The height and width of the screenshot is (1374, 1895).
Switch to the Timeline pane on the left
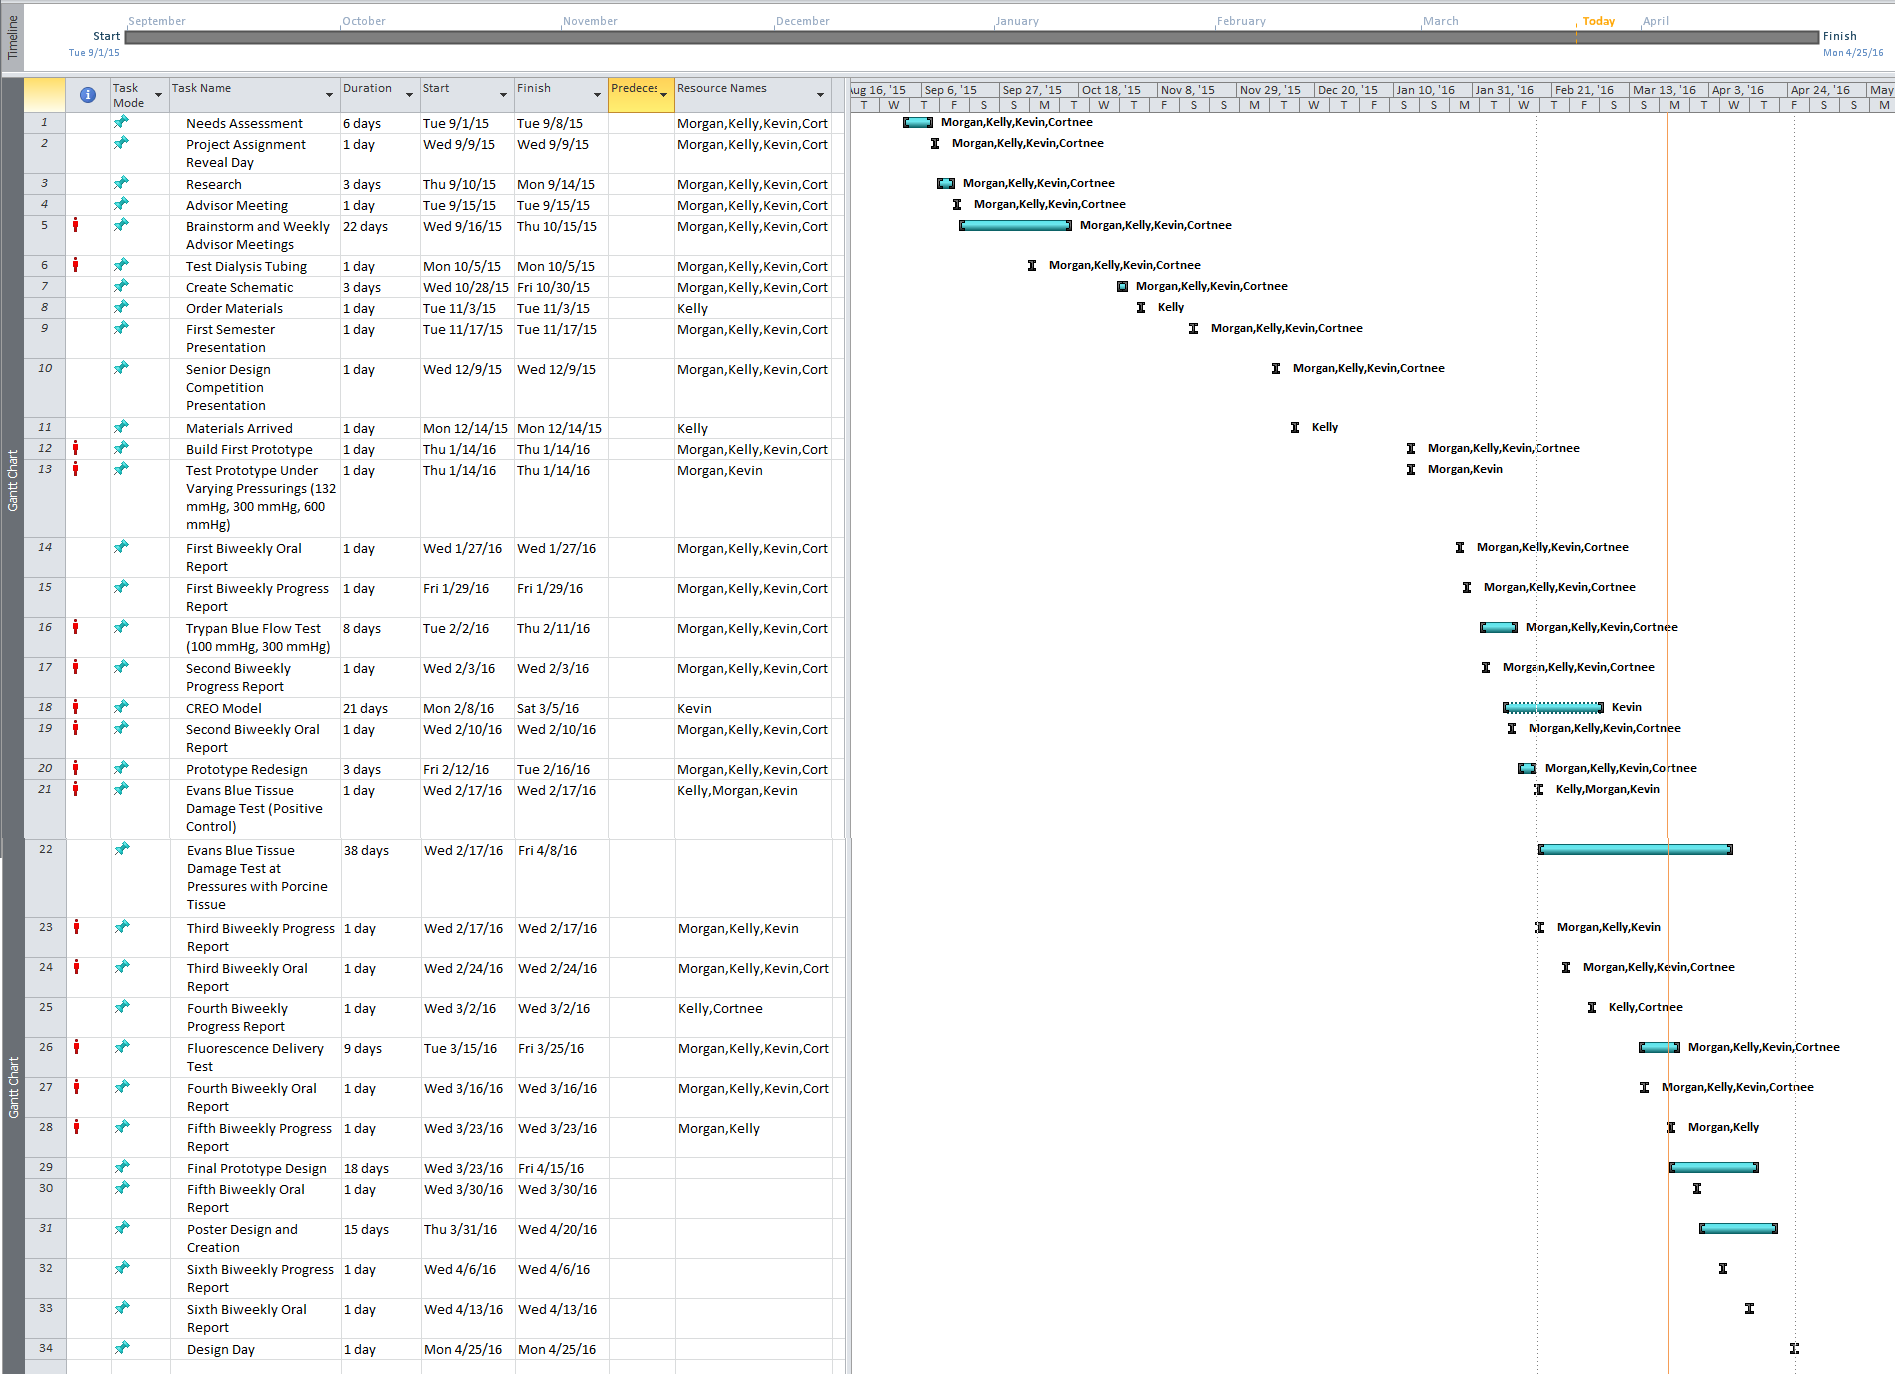(13, 38)
